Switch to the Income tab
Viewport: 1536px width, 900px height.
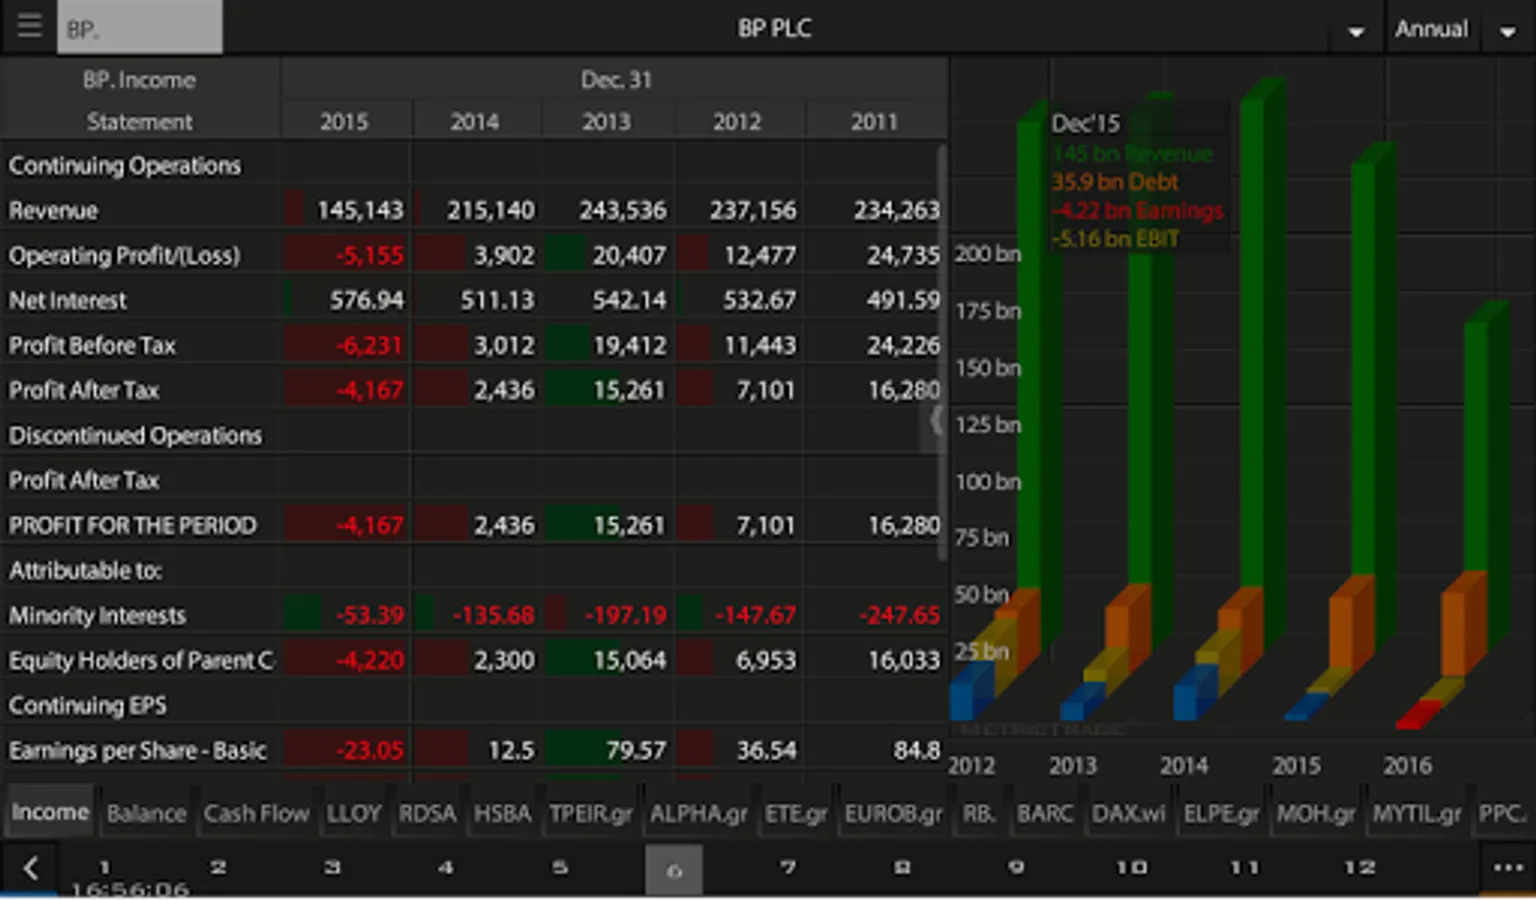tap(50, 812)
